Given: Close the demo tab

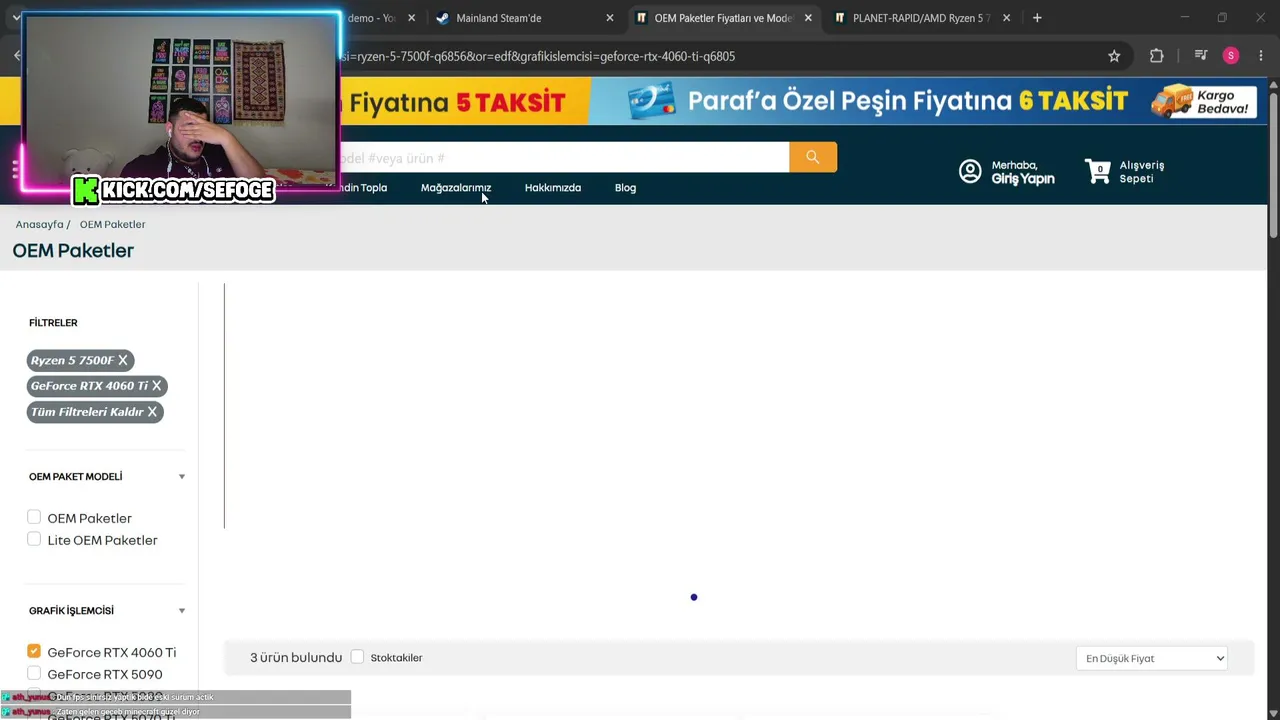Looking at the screenshot, I should pos(411,18).
